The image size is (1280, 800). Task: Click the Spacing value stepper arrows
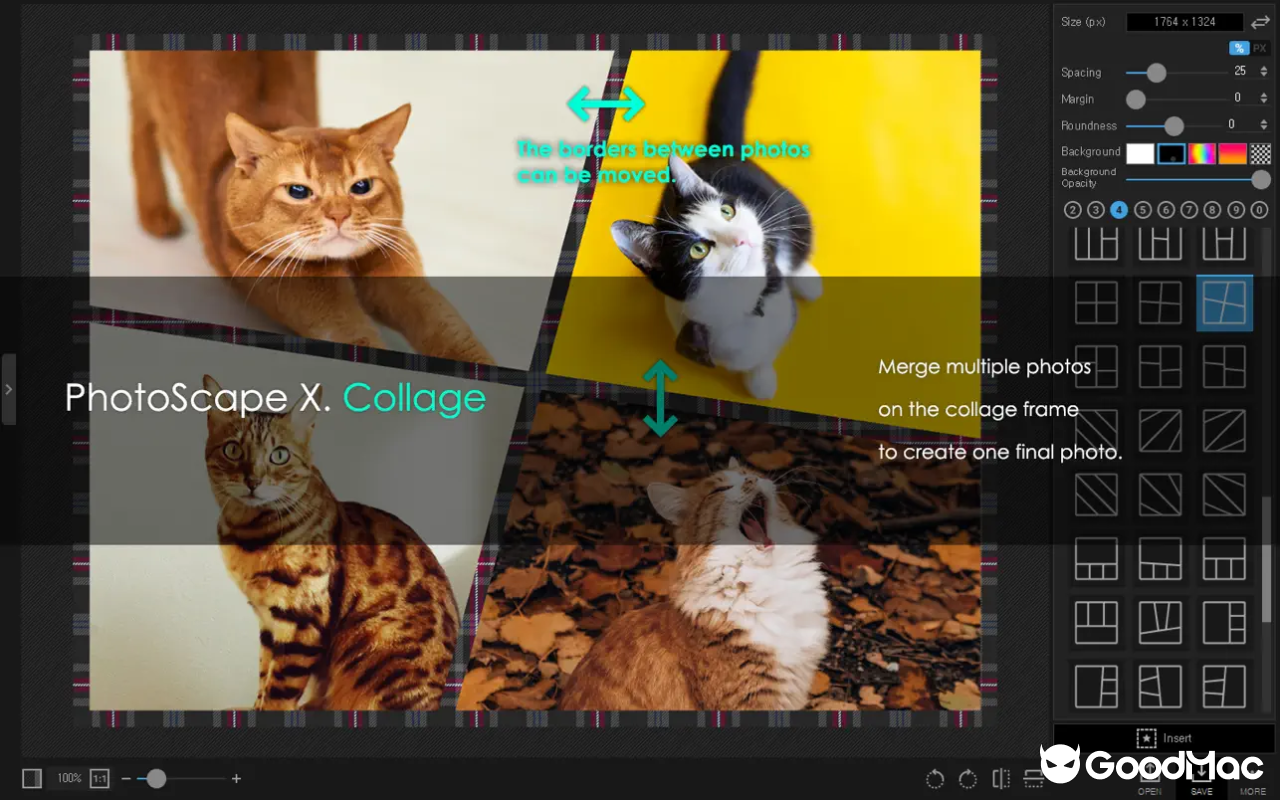point(1264,71)
